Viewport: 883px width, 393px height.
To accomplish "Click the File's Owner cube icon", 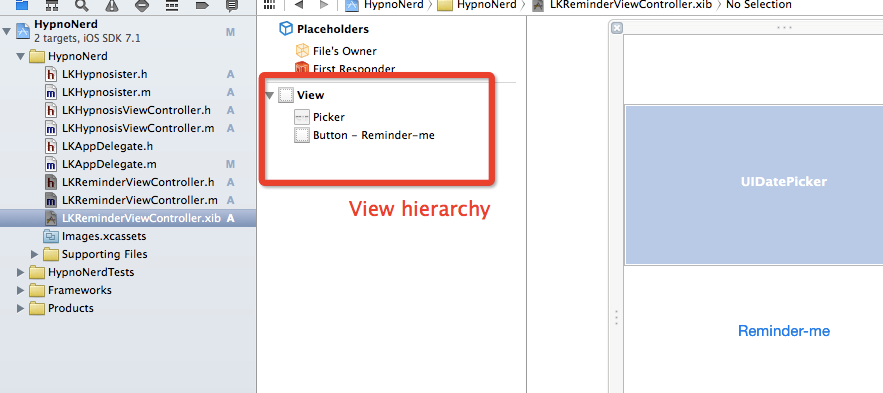I will pyautogui.click(x=302, y=51).
